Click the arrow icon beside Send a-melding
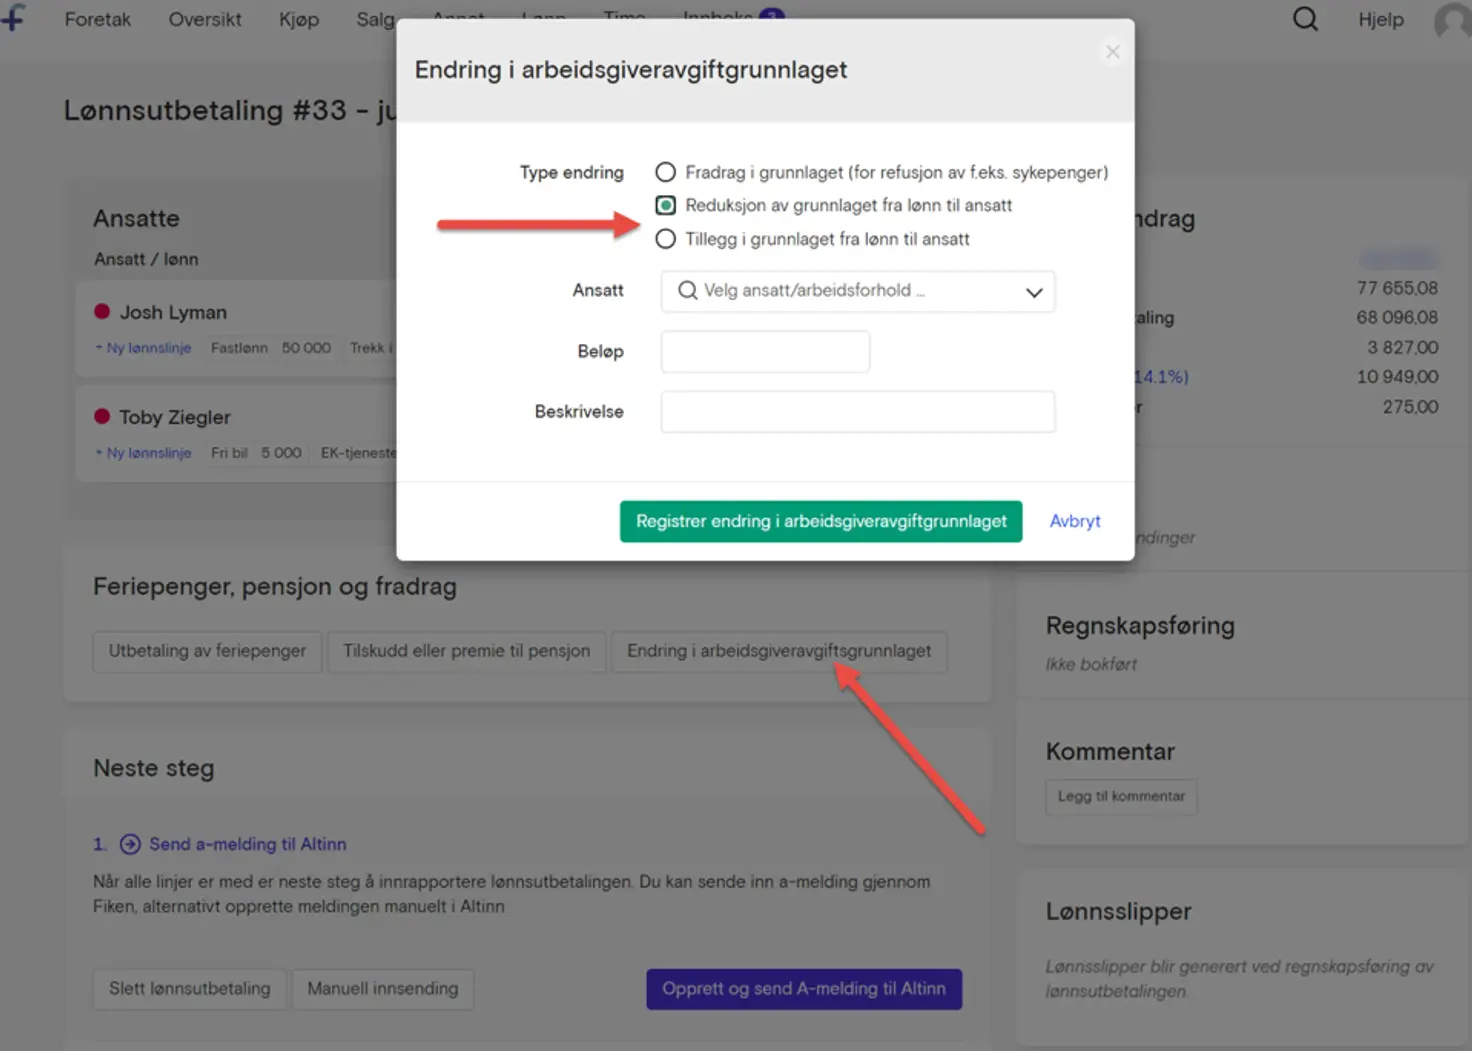1472x1051 pixels. 130,844
